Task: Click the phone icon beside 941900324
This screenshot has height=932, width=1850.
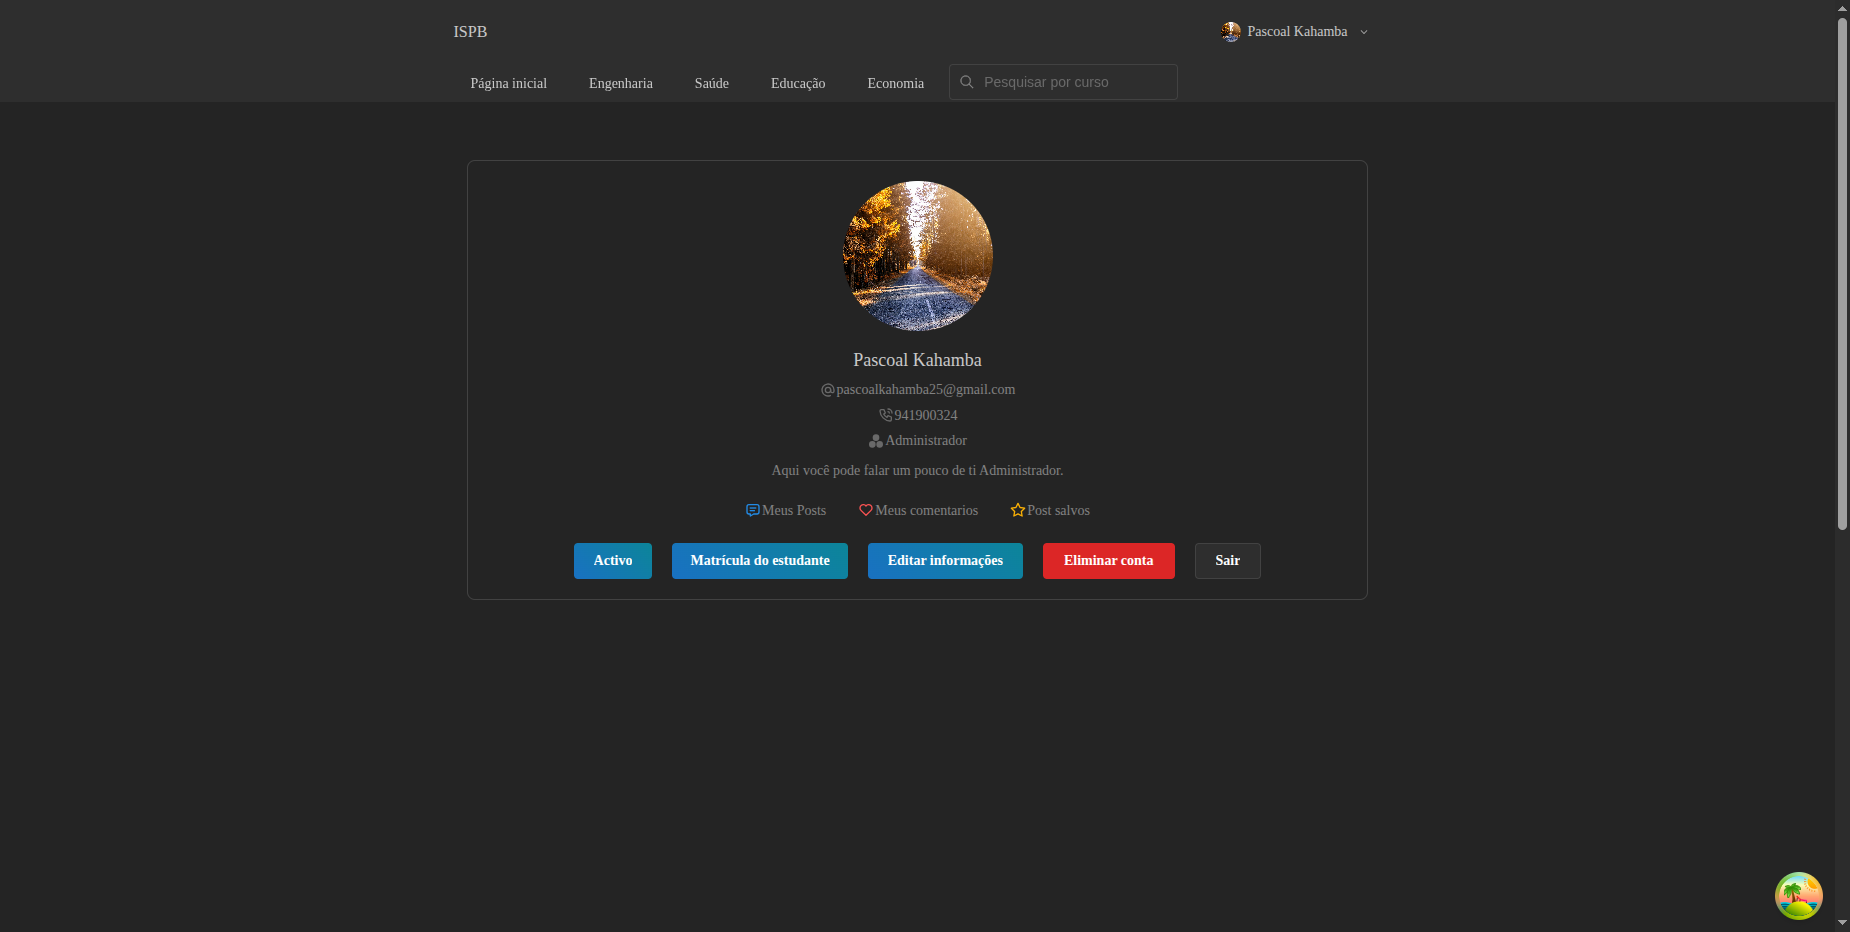Action: [x=885, y=415]
